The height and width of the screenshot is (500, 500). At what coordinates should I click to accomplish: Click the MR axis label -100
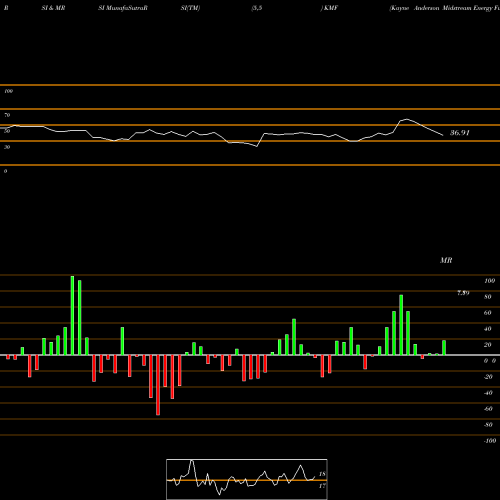(x=490, y=441)
